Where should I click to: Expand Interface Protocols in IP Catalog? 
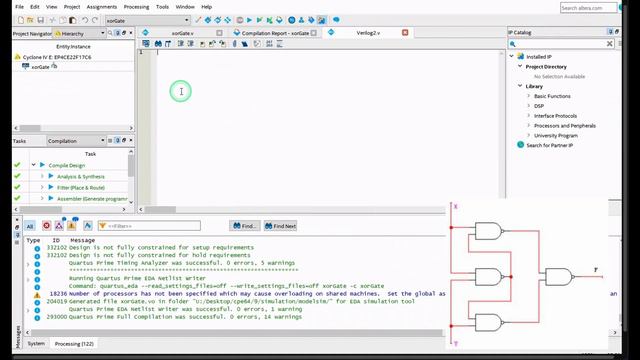click(529, 116)
